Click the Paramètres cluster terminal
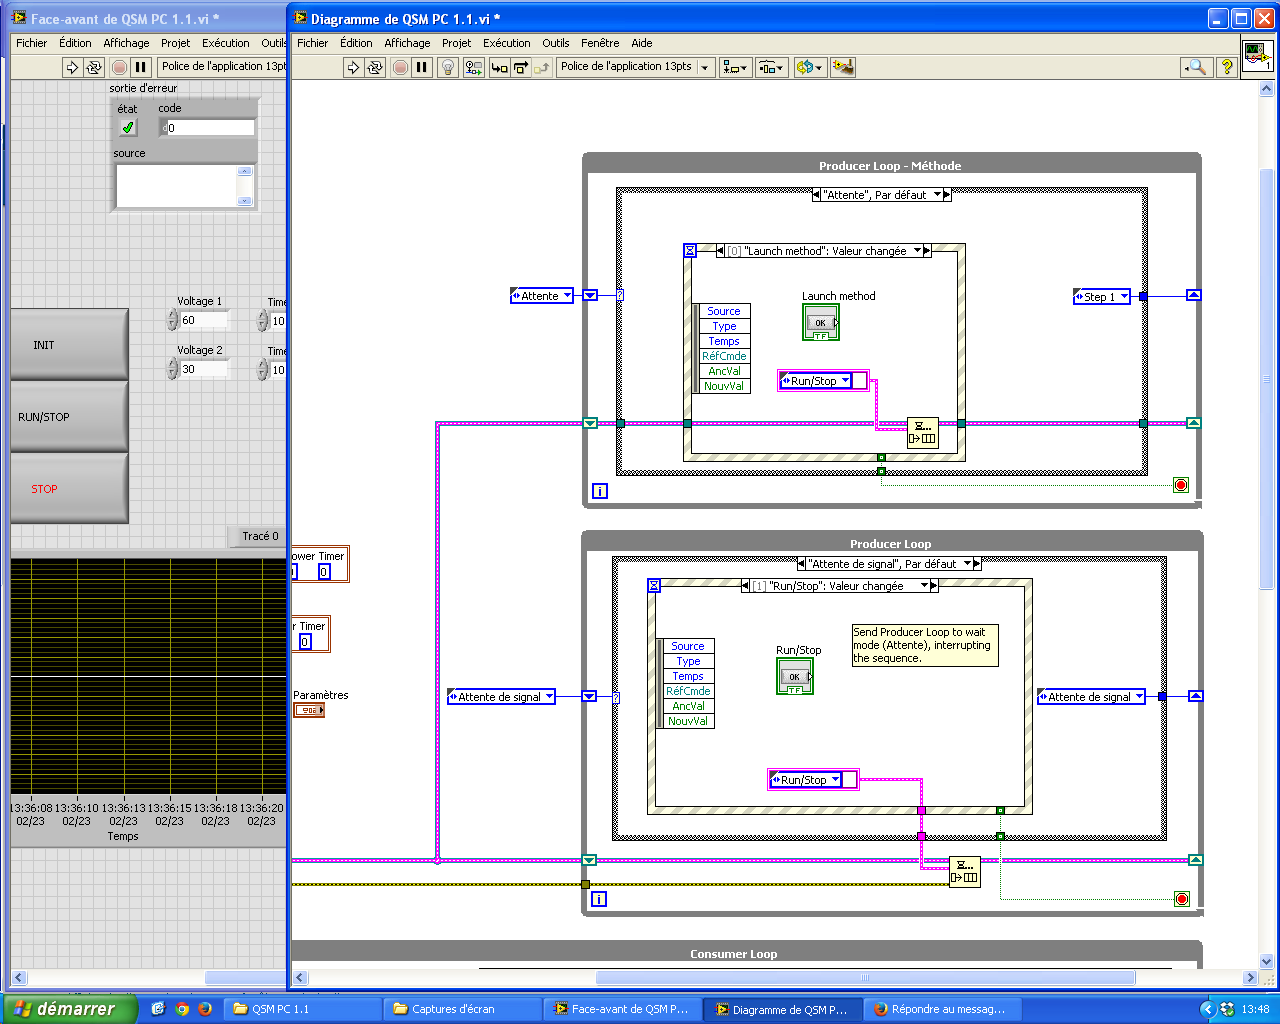Screen dimensions: 1280x1024 click(x=308, y=710)
